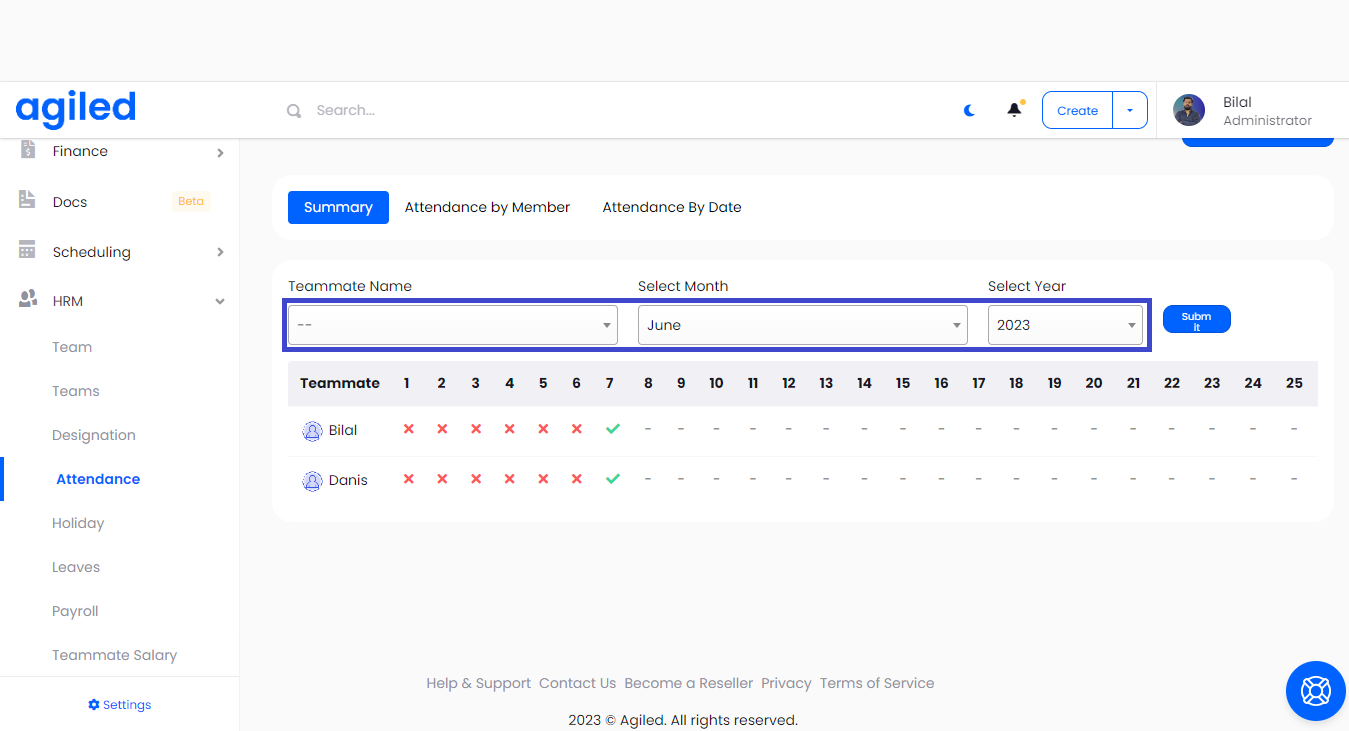1349x731 pixels.
Task: Open help lifebuoy chat icon
Action: 1315,691
